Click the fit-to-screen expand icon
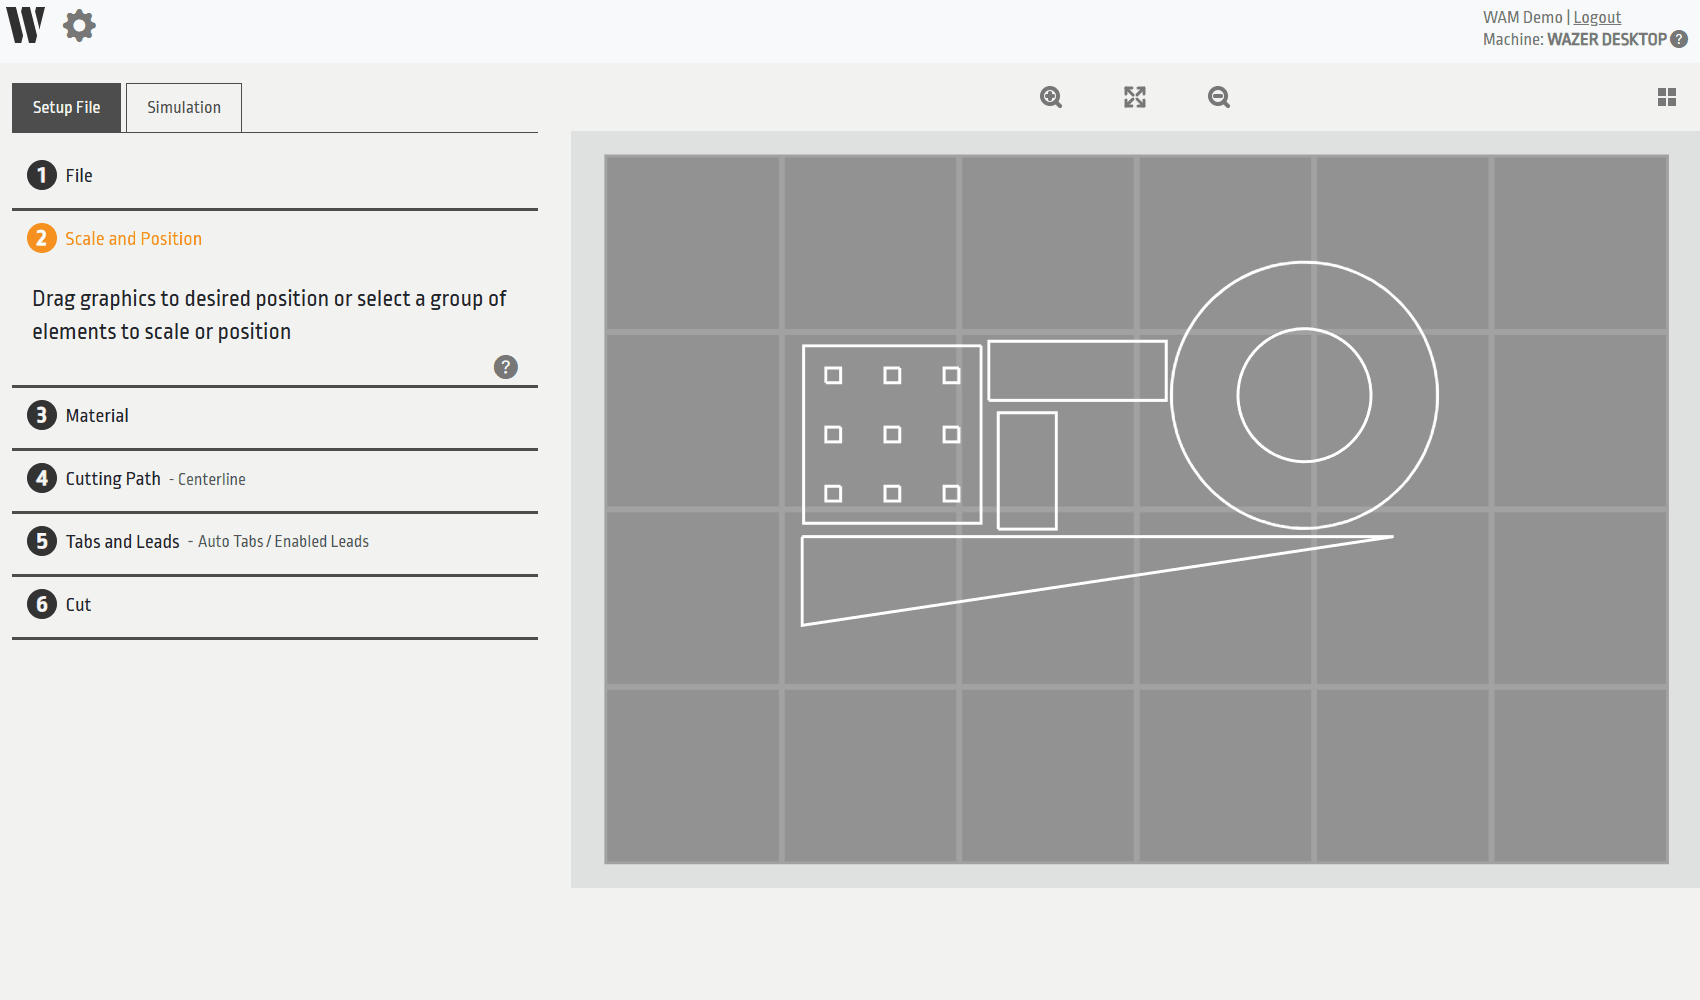1700x1000 pixels. pos(1134,97)
